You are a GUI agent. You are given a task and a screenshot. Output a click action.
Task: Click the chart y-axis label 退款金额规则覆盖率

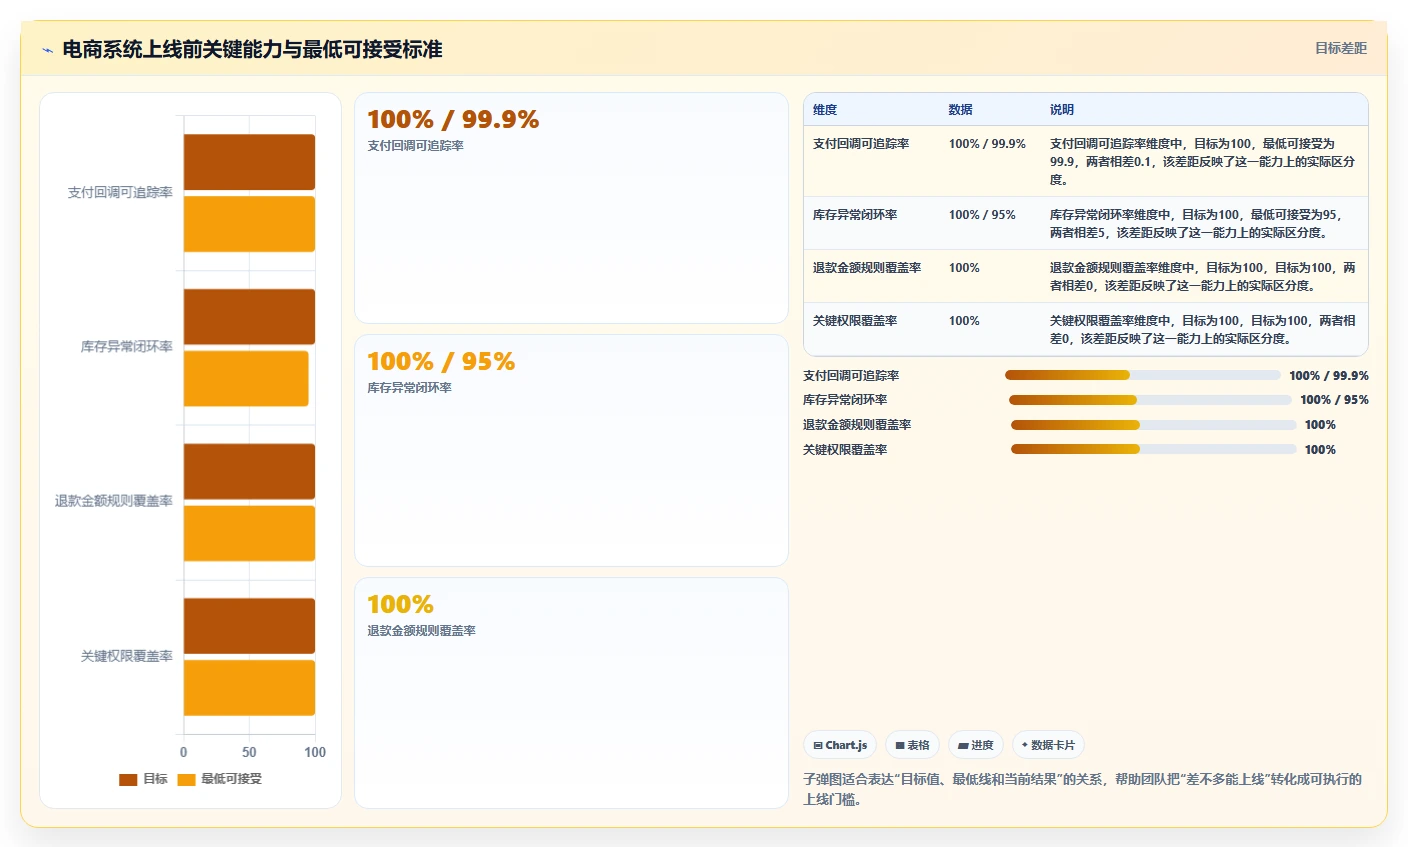[114, 501]
